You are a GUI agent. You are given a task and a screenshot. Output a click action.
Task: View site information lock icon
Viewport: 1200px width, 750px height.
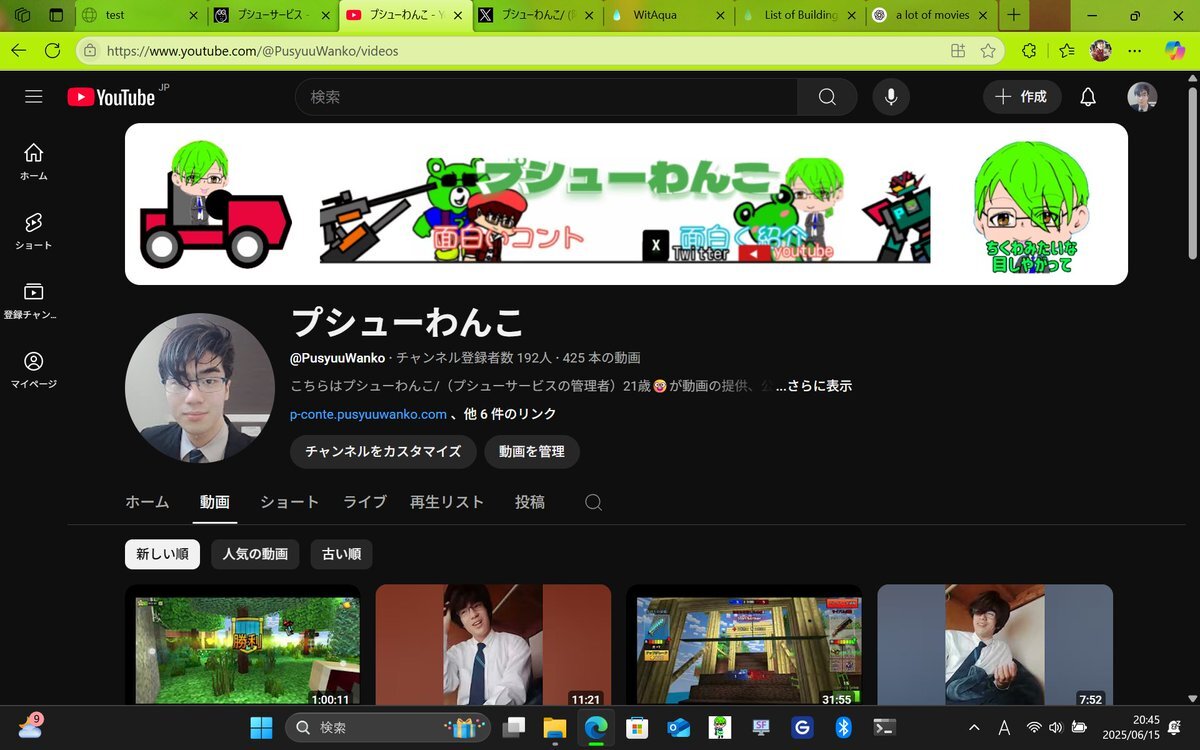(90, 51)
